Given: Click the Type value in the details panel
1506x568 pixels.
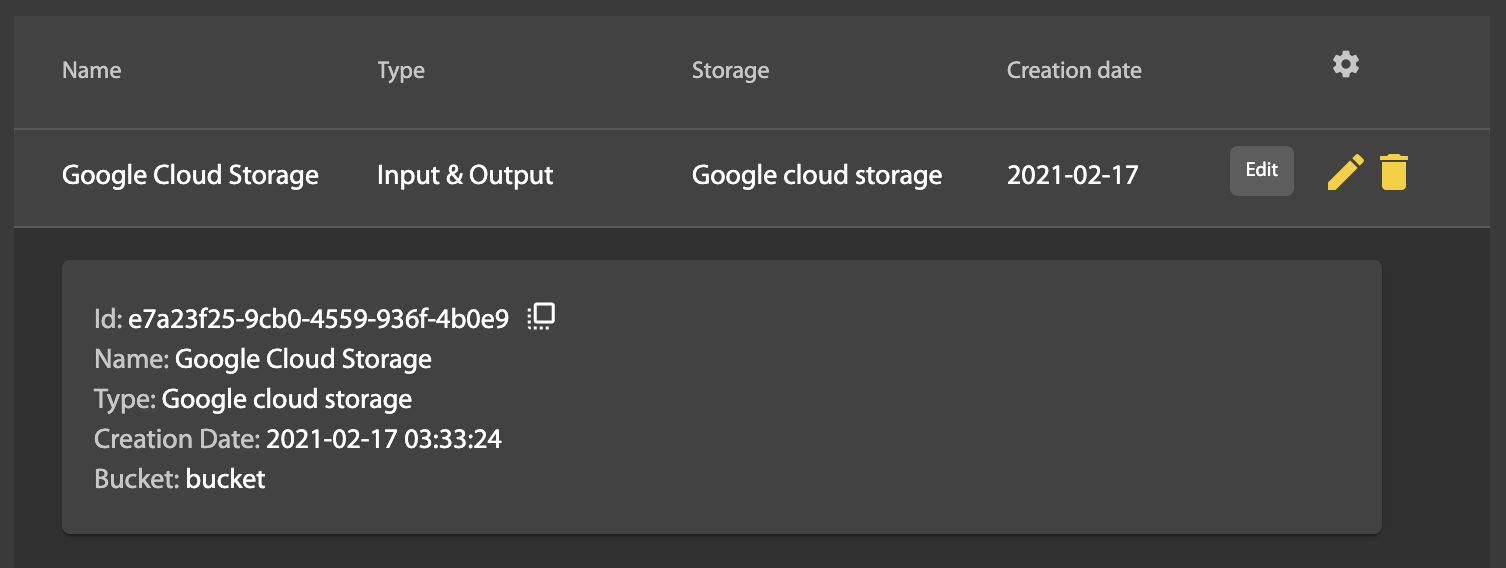Looking at the screenshot, I should (x=286, y=399).
